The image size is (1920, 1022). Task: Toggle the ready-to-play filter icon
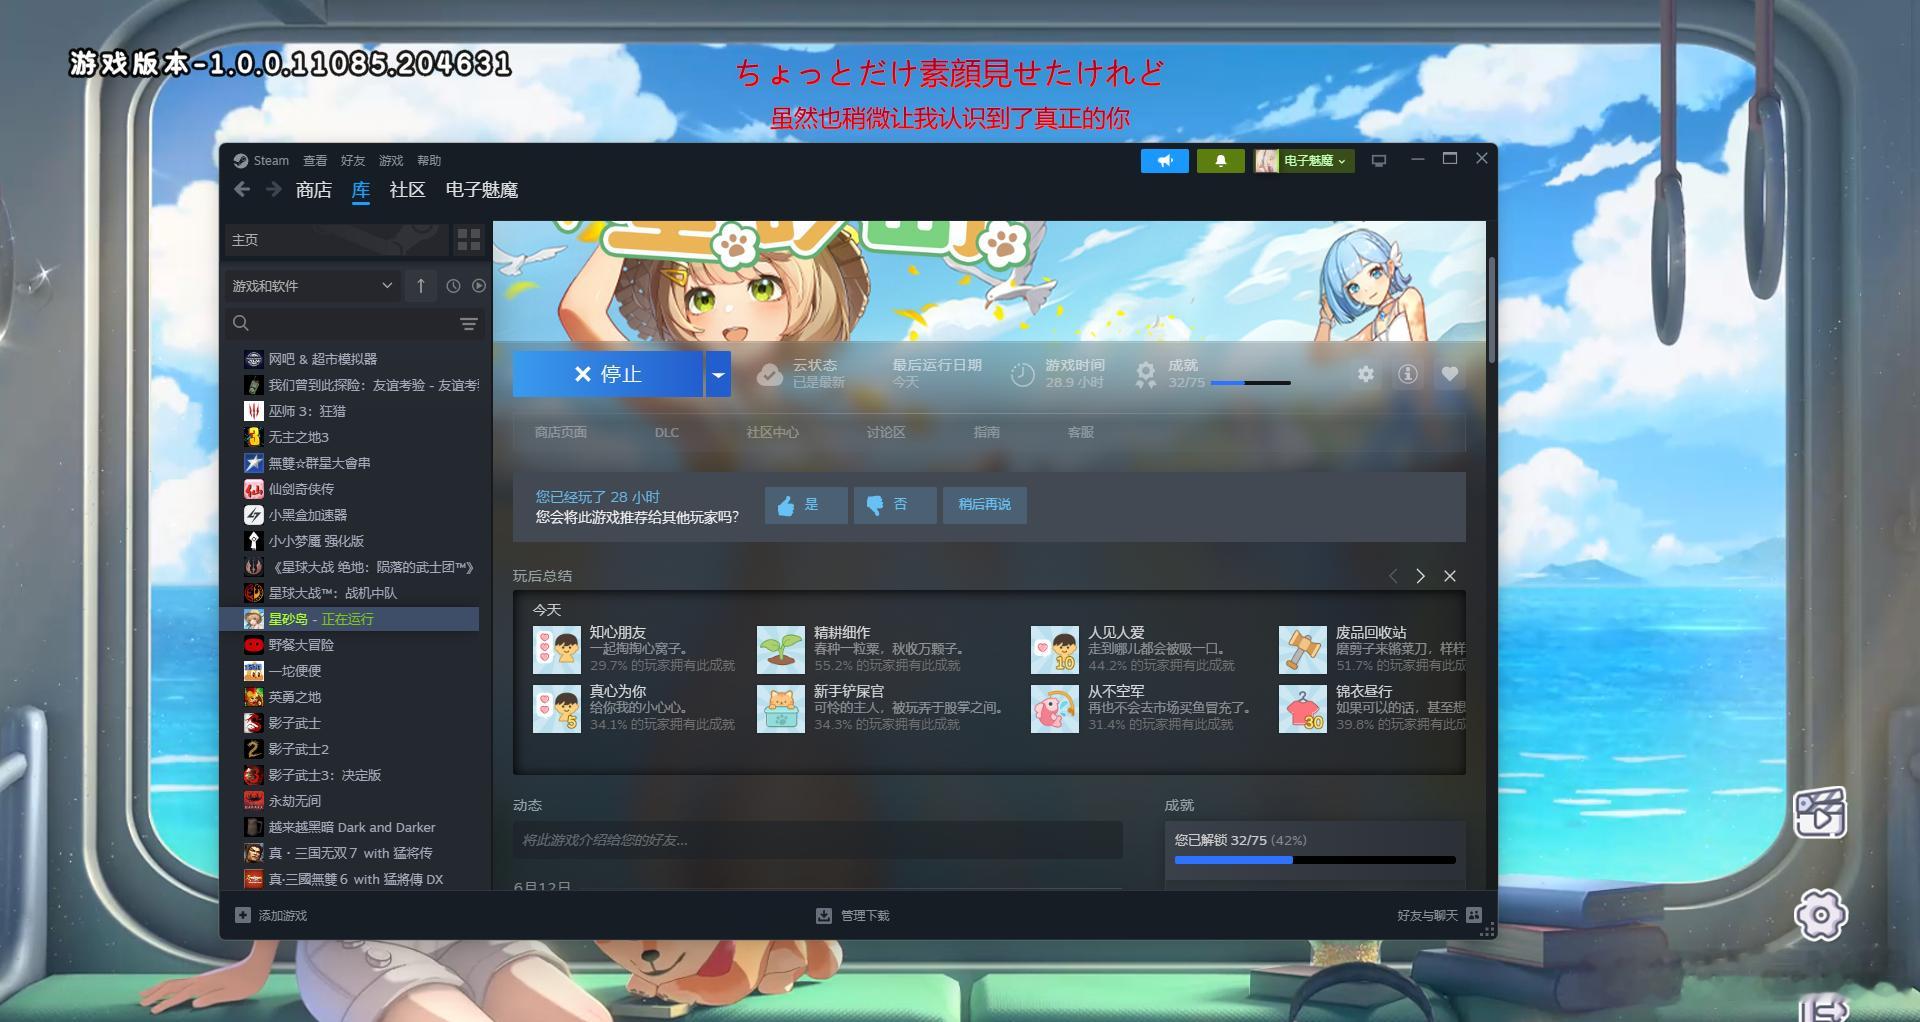click(479, 286)
